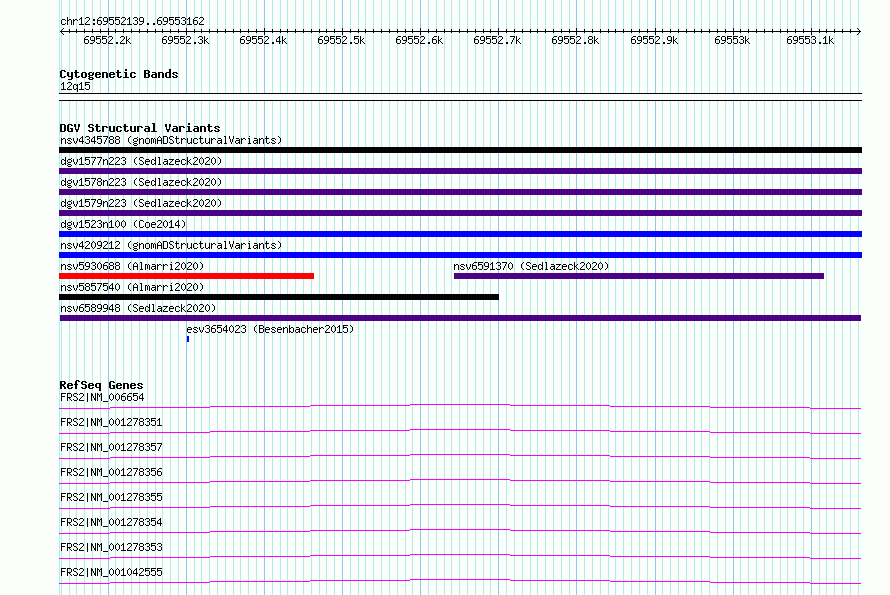Viewport: 890px width, 595px height.
Task: Click the magenta line of FRS2|NM_001278357
Action: (460, 456)
